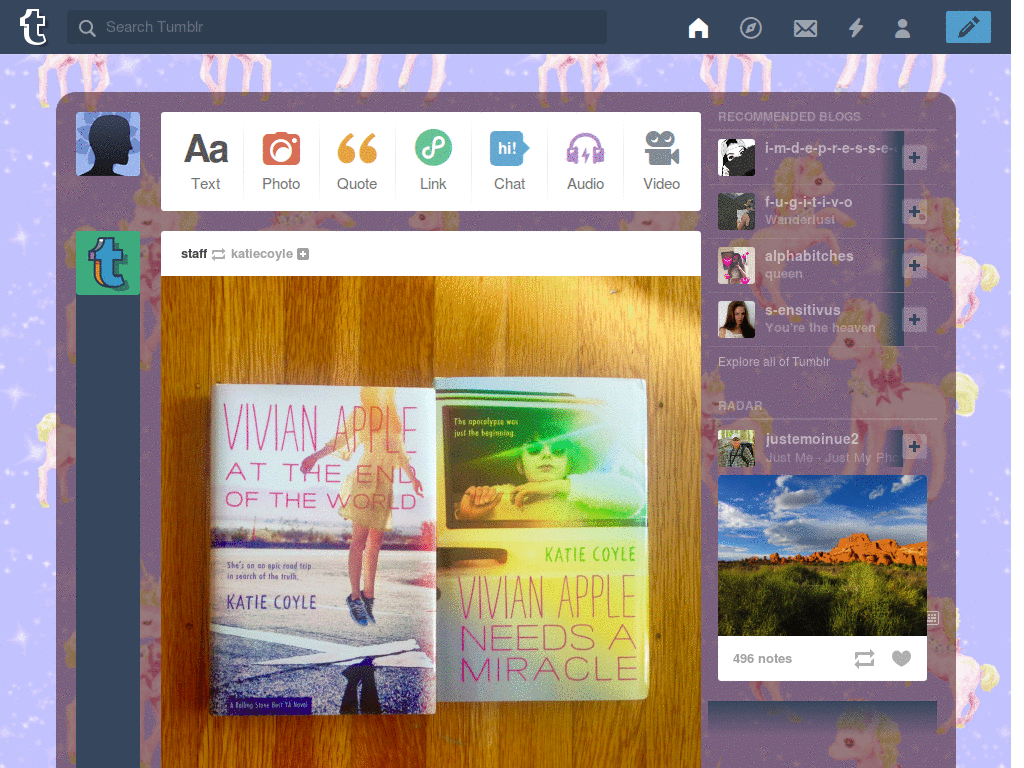Create a new Photo post

(x=281, y=161)
